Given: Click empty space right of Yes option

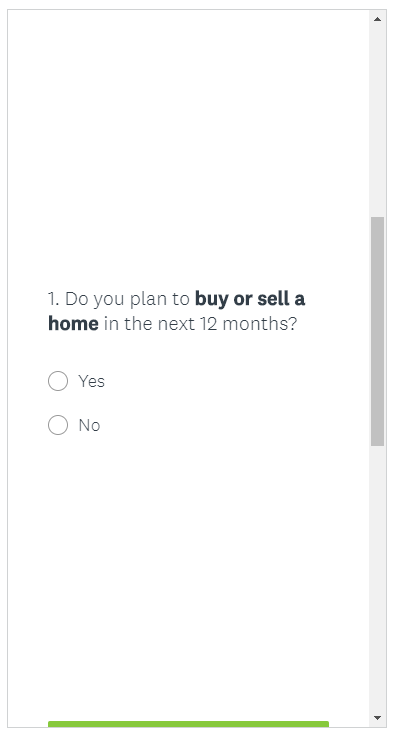Looking at the screenshot, I should [236, 381].
